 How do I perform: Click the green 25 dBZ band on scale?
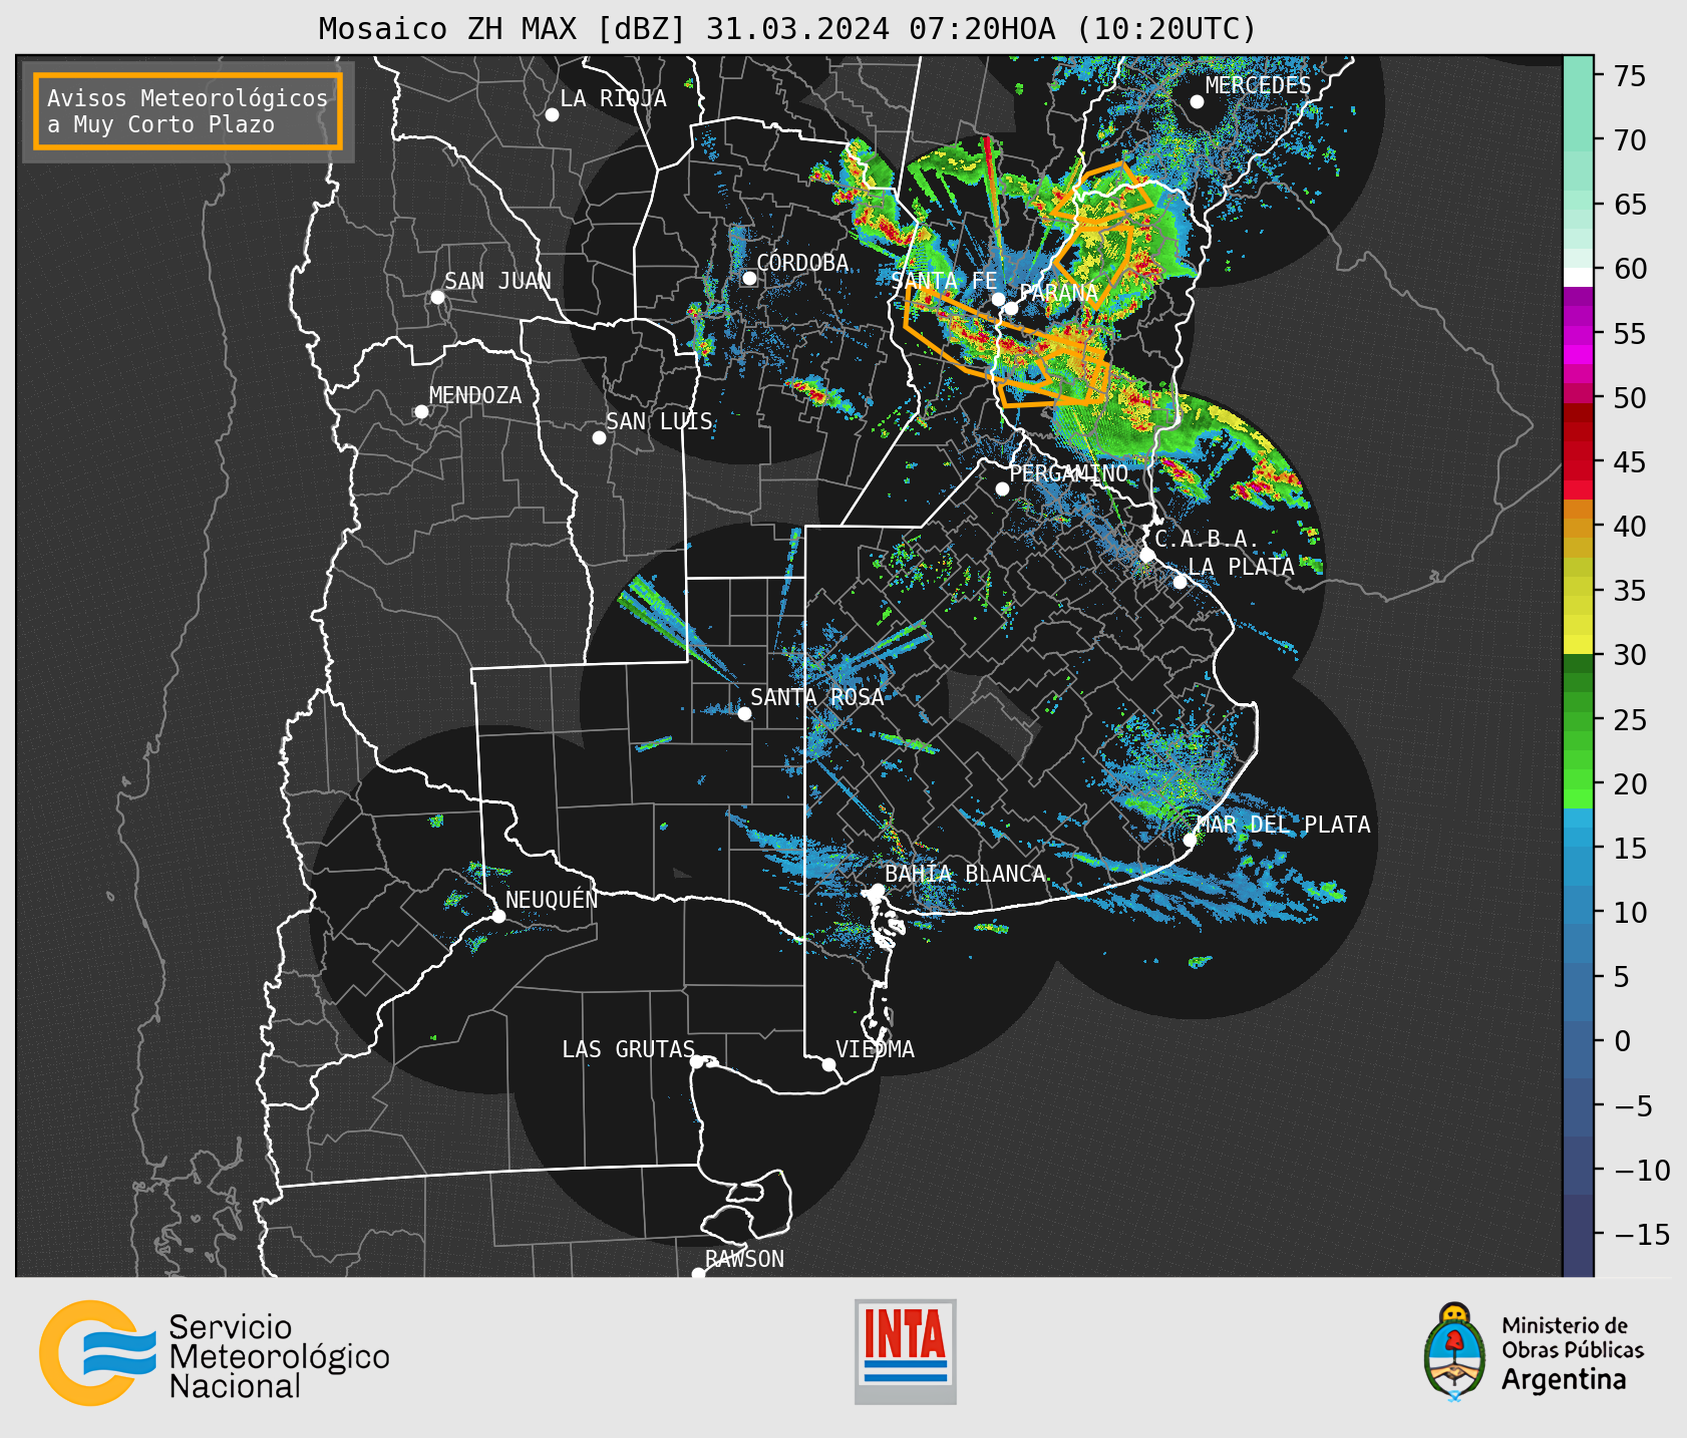[x=1578, y=720]
